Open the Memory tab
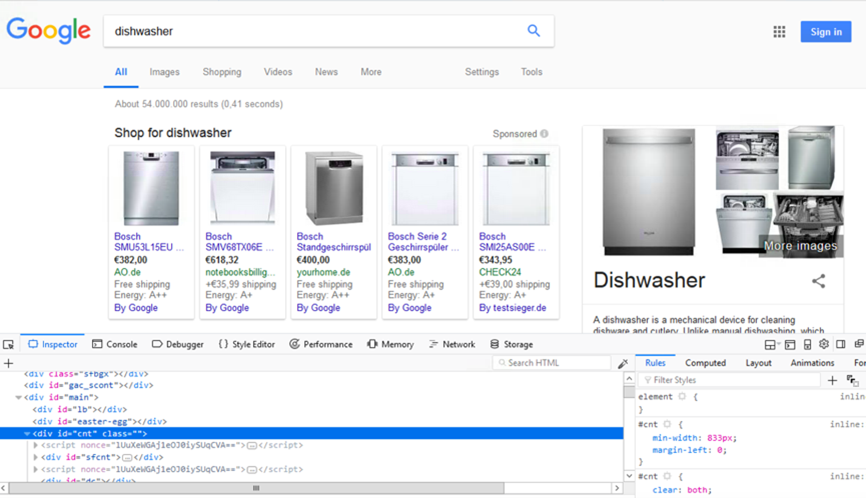The width and height of the screenshot is (866, 498). 390,345
